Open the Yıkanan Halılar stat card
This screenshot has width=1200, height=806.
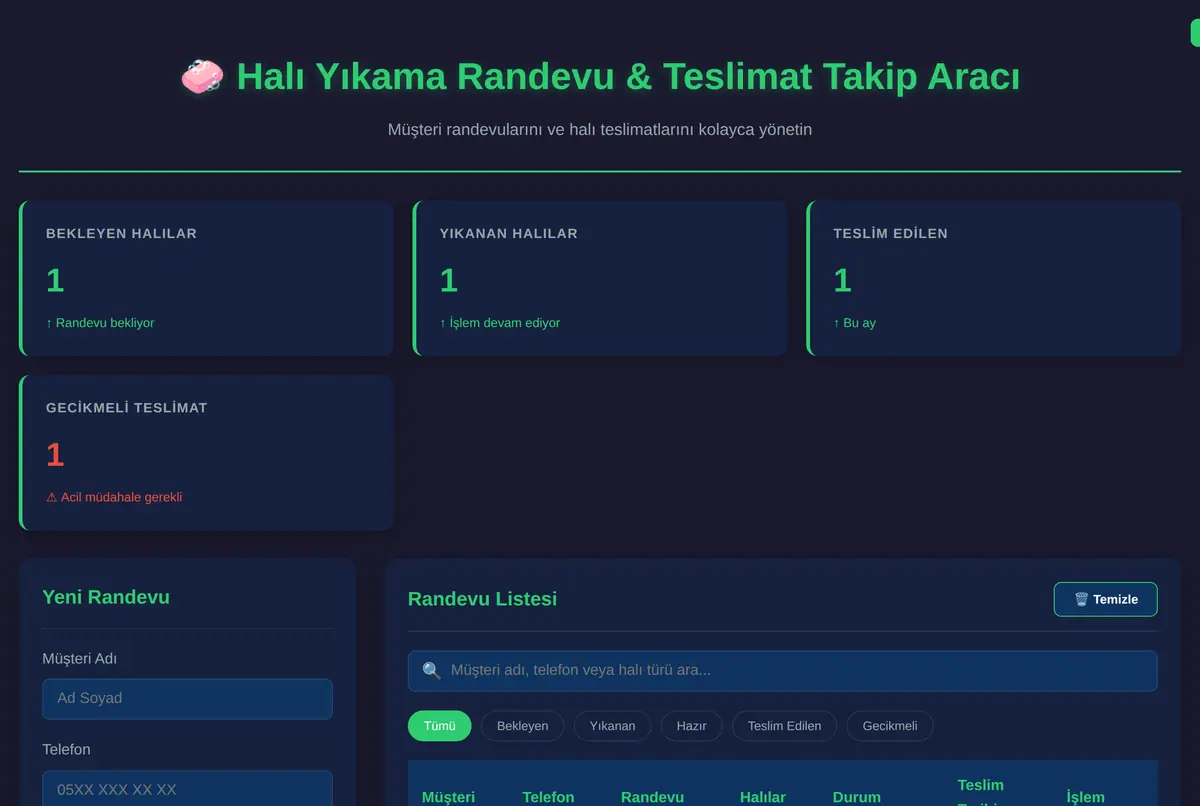(x=600, y=278)
